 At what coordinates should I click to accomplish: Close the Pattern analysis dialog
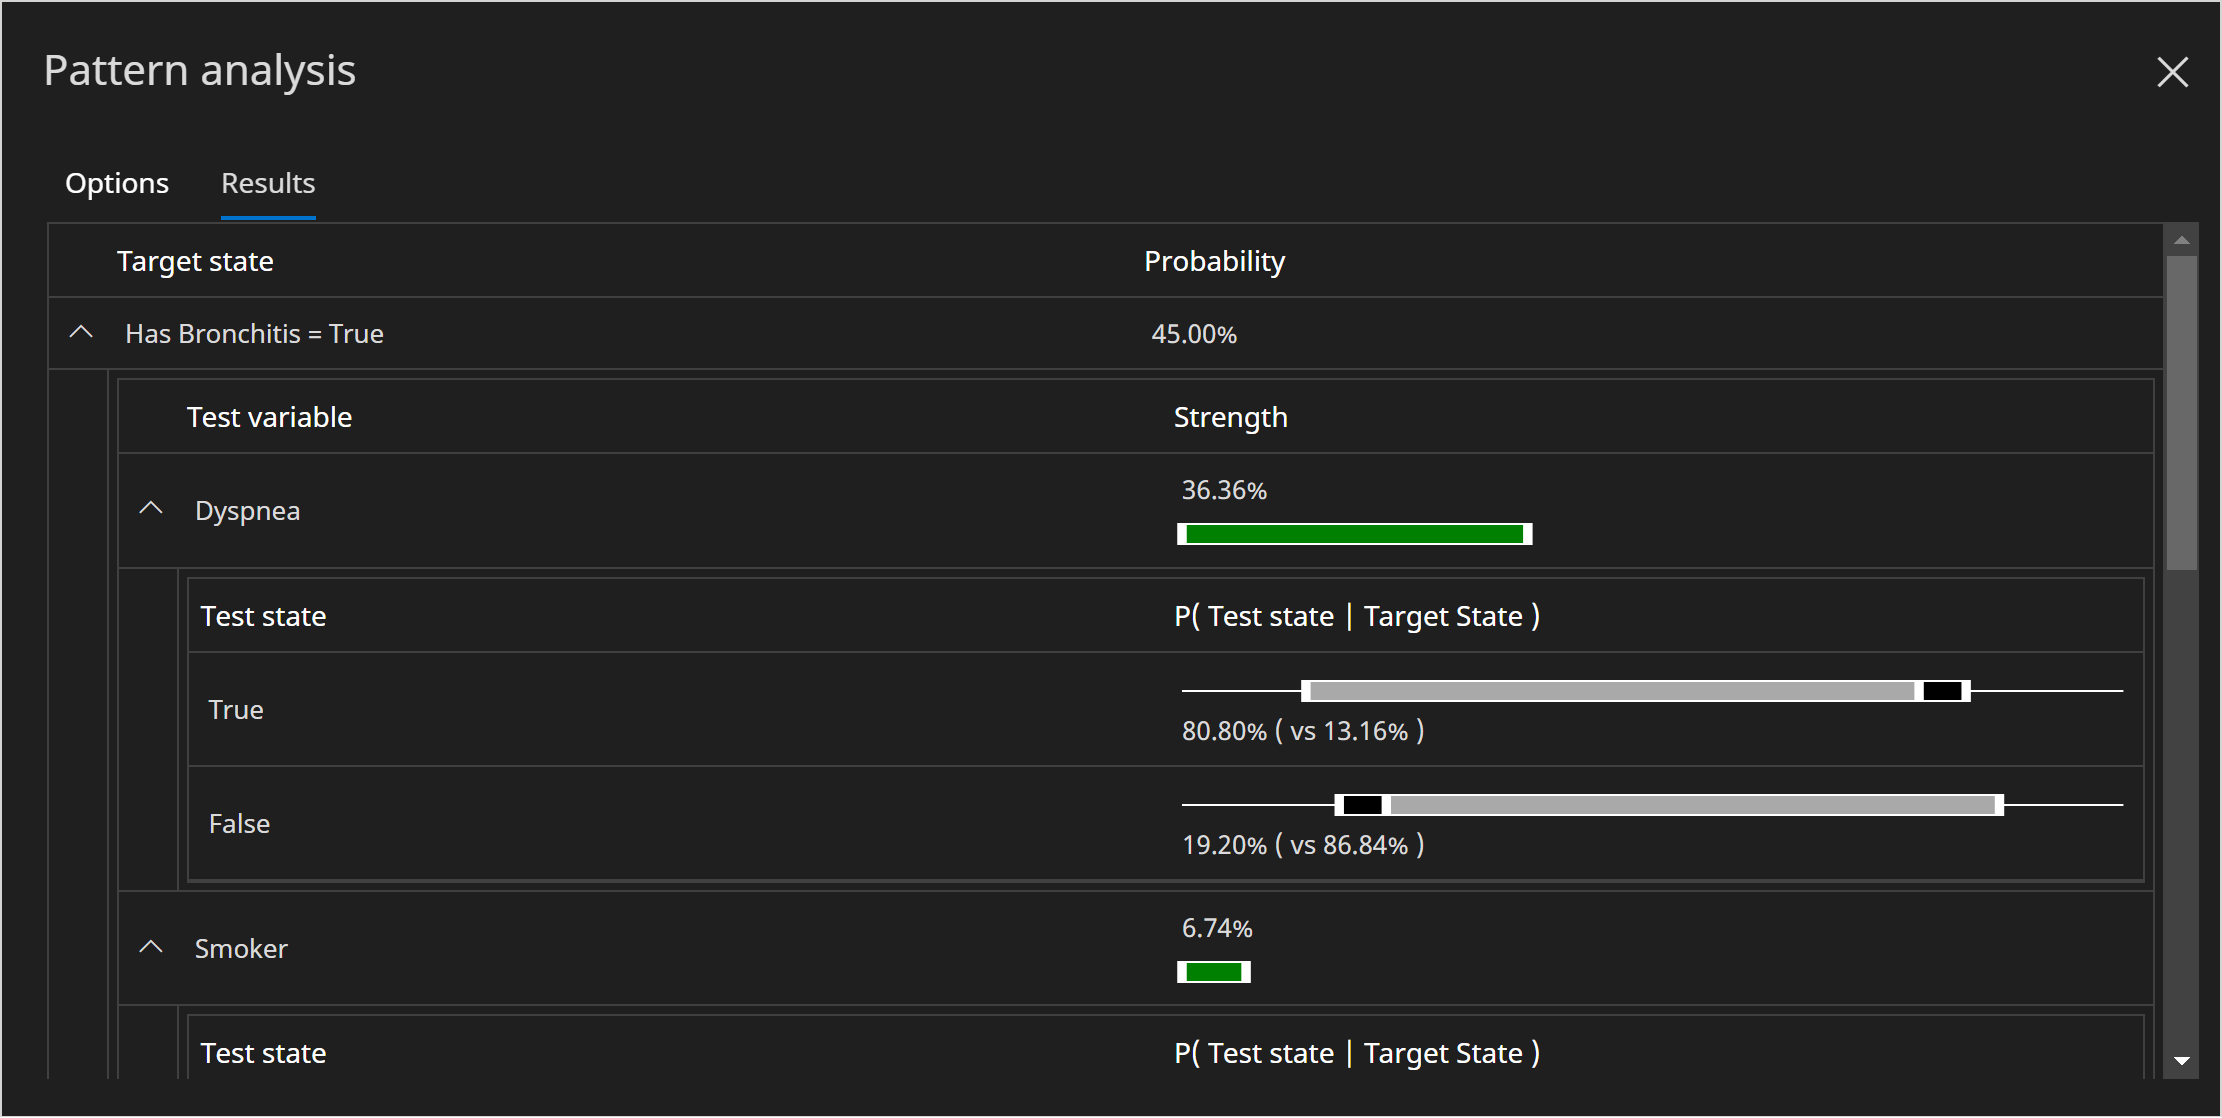click(x=2173, y=71)
